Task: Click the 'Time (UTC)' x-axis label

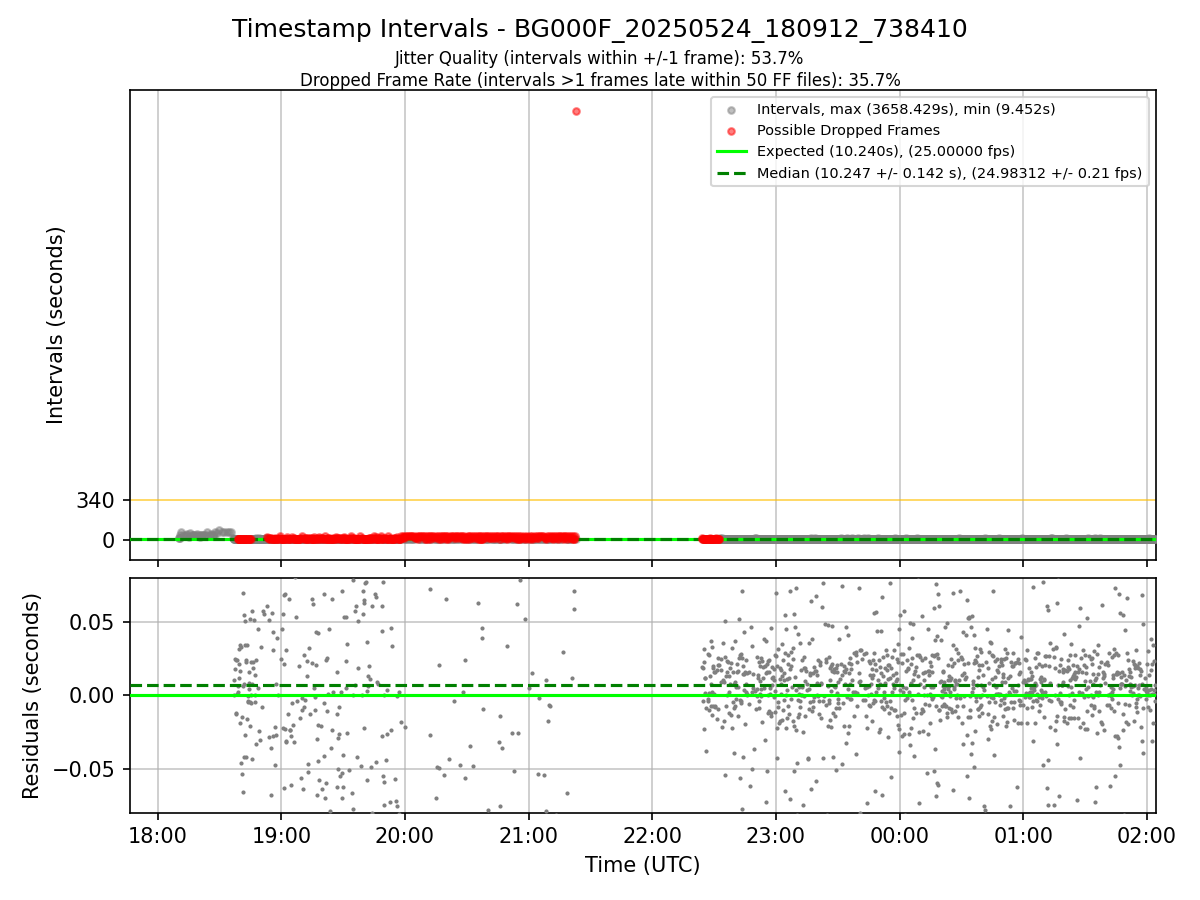Action: 643,865
